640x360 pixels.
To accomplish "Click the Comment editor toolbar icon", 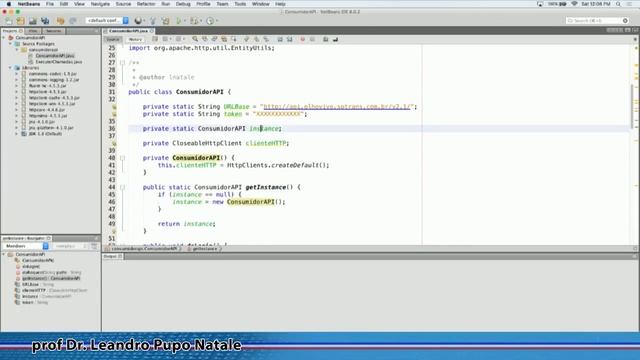I will click(326, 39).
